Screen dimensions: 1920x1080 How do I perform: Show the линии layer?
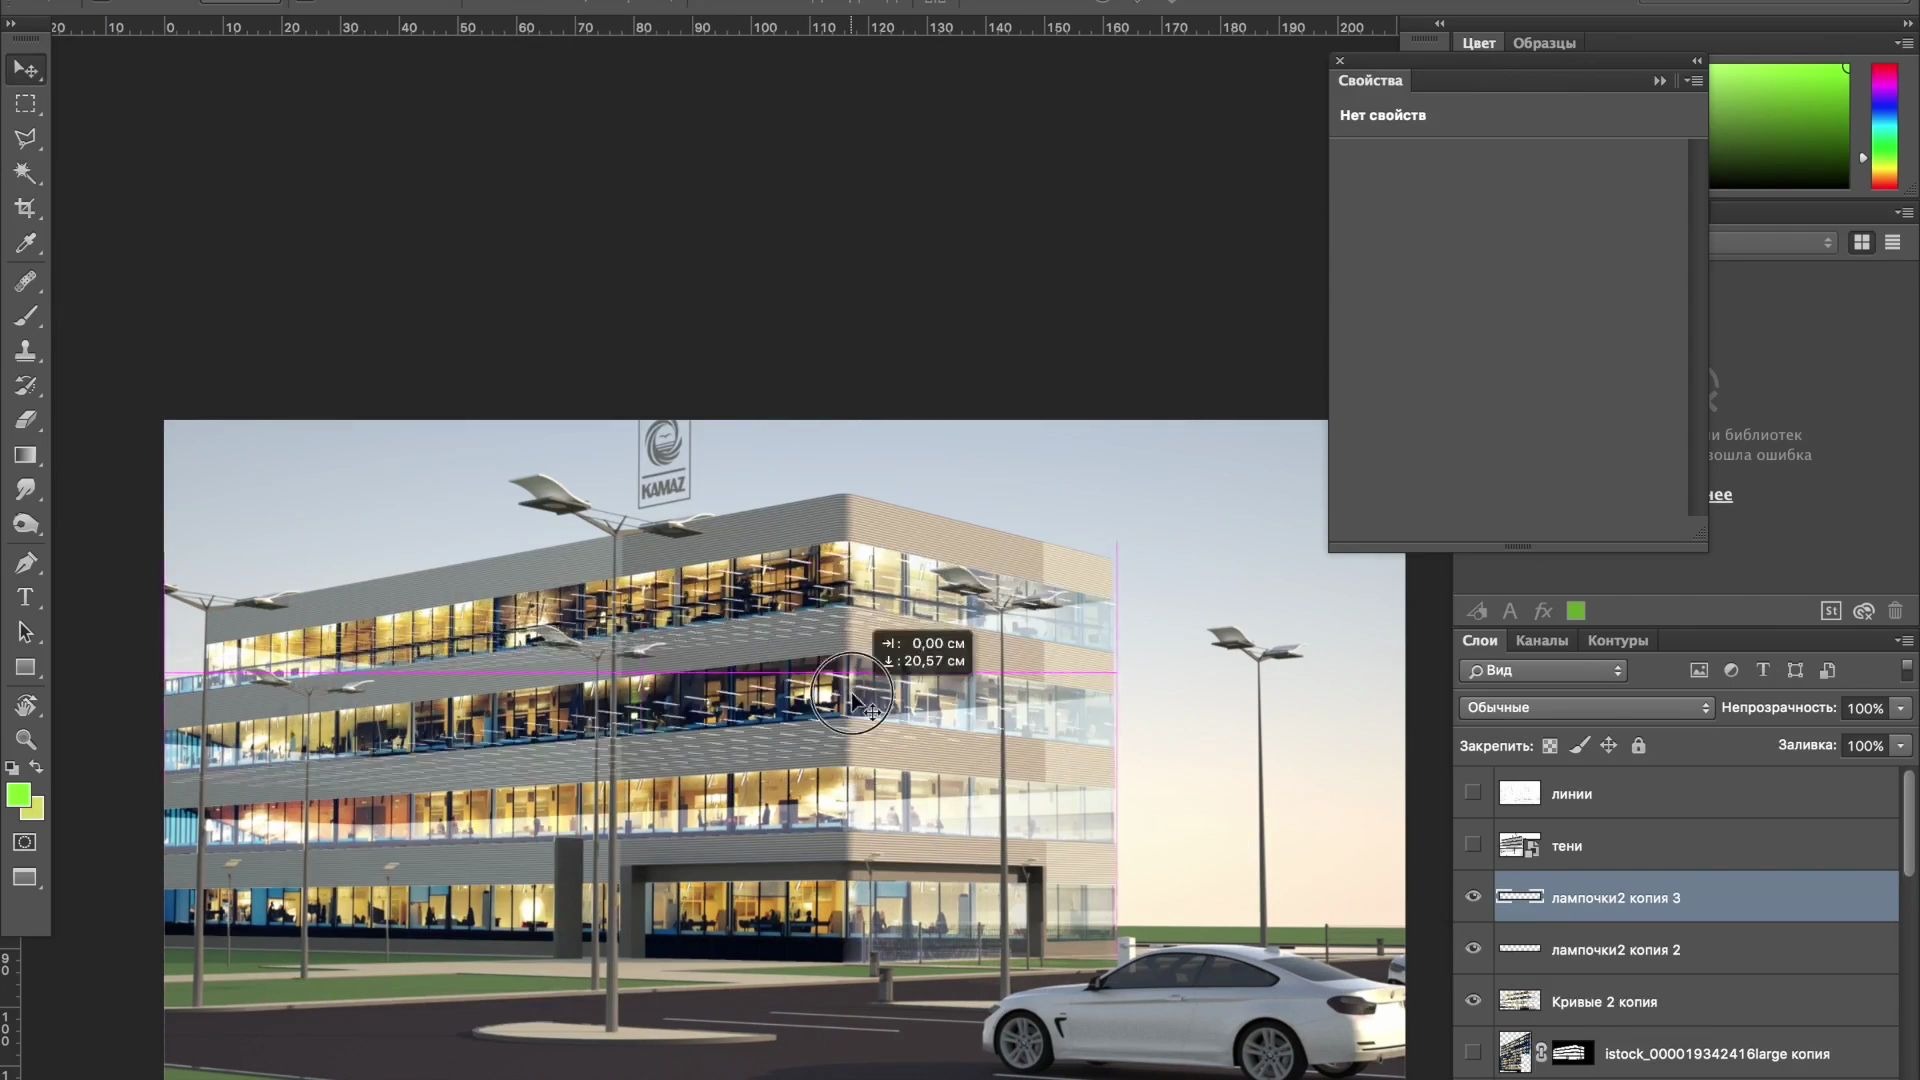pyautogui.click(x=1473, y=793)
